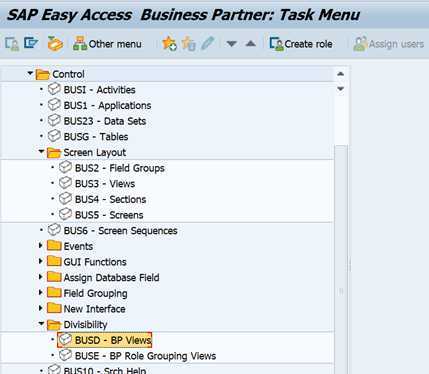Click the BUS23 Data Sets transaction icon
Image resolution: width=429 pixels, height=374 pixels.
tap(54, 121)
